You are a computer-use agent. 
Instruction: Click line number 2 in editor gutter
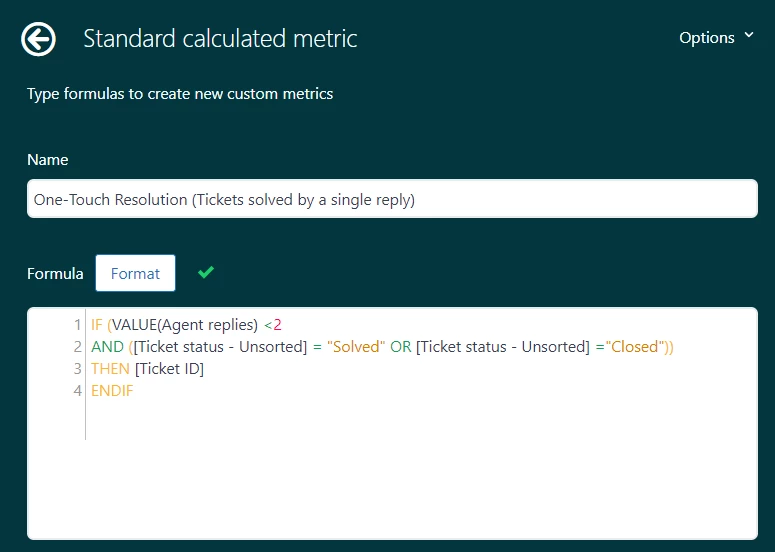[x=77, y=347]
